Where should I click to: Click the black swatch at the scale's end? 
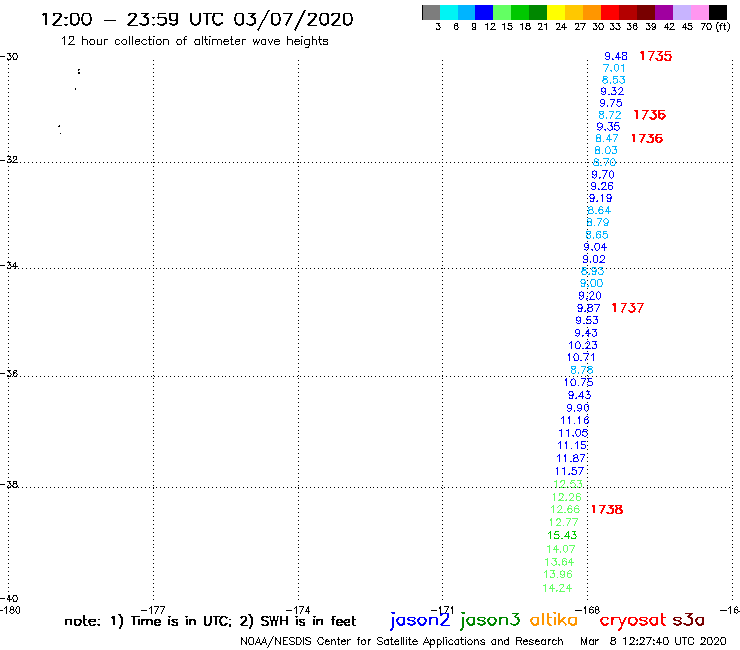[717, 12]
